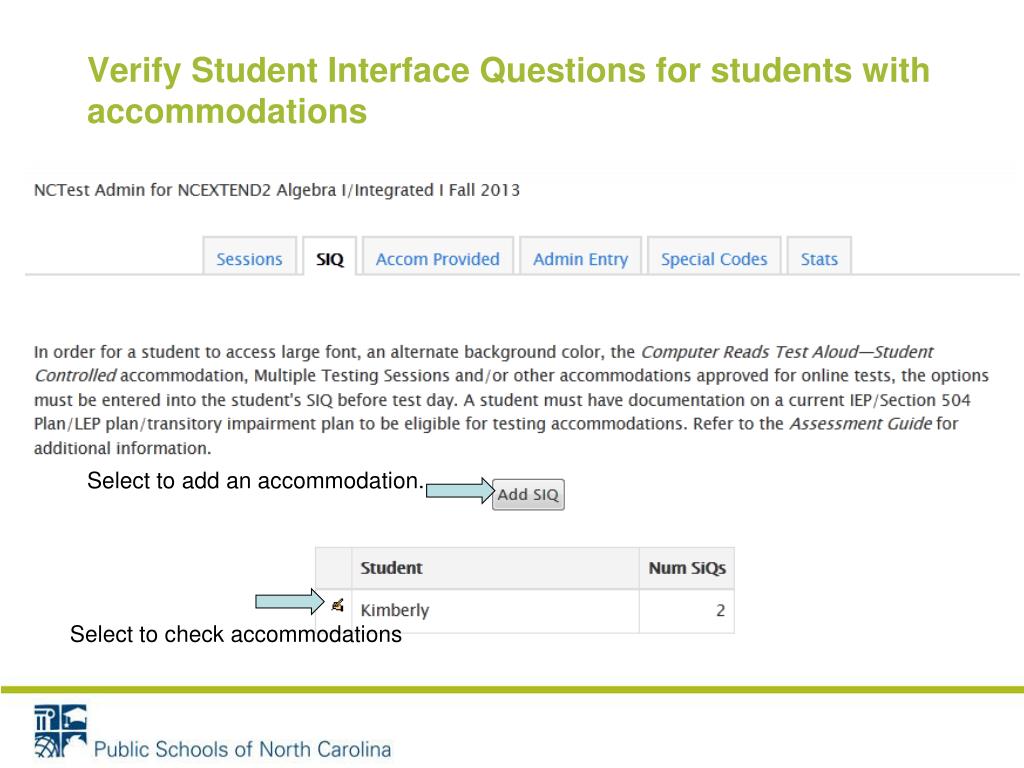
Task: Click the 'Select to check accommodations' label
Action: tap(236, 634)
